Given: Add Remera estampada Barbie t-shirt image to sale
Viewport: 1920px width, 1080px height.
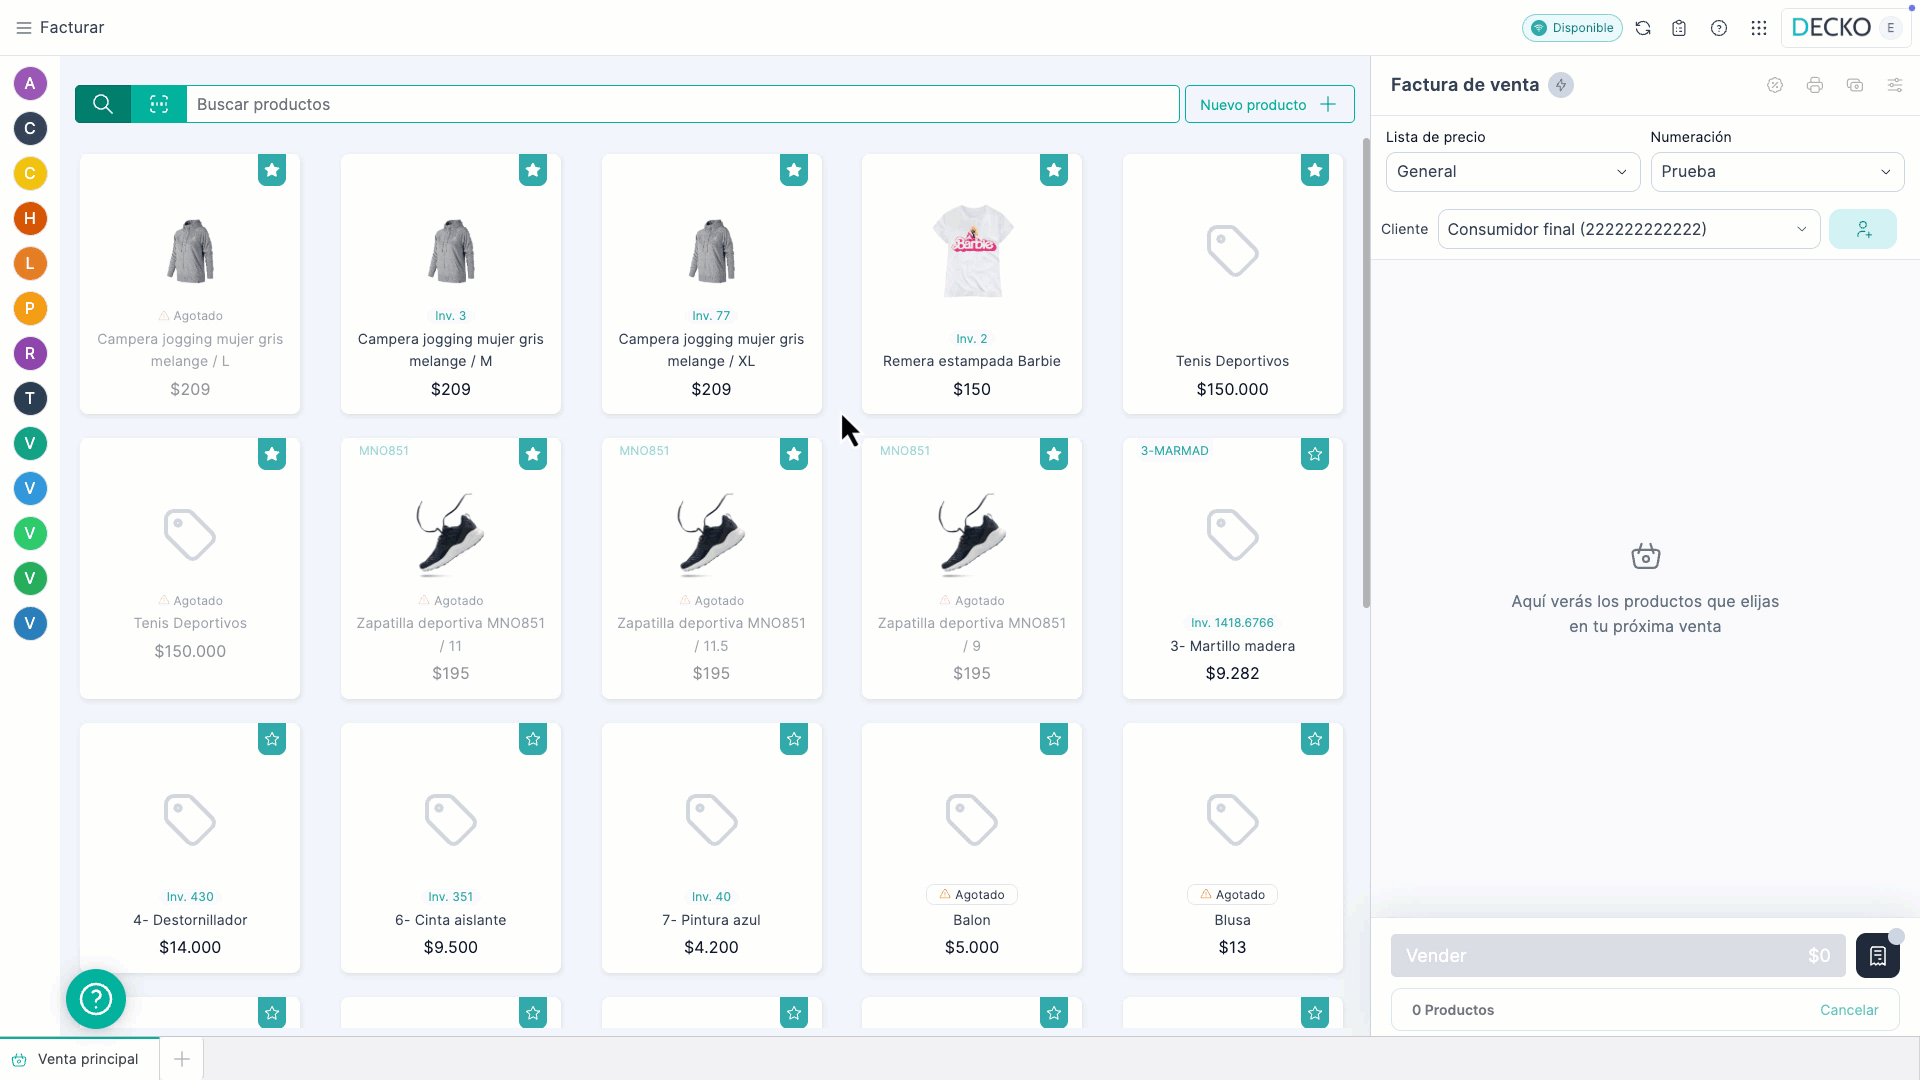Looking at the screenshot, I should [x=972, y=251].
